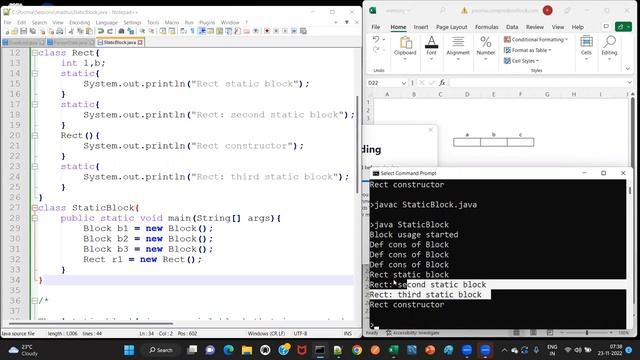Click Excel zoom slider
This screenshot has width=640, height=360.
tap(587, 333)
